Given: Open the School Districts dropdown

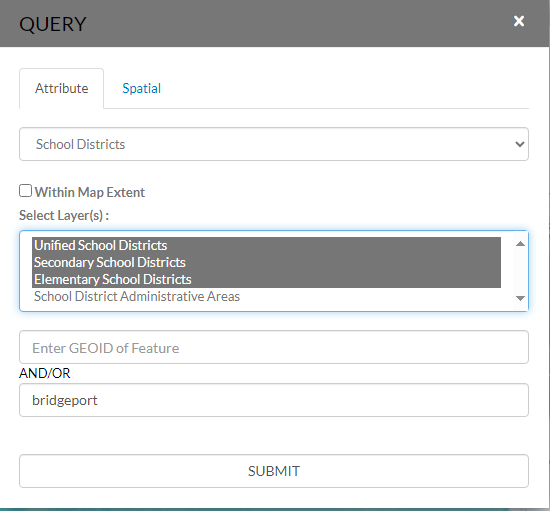Looking at the screenshot, I should (x=274, y=144).
